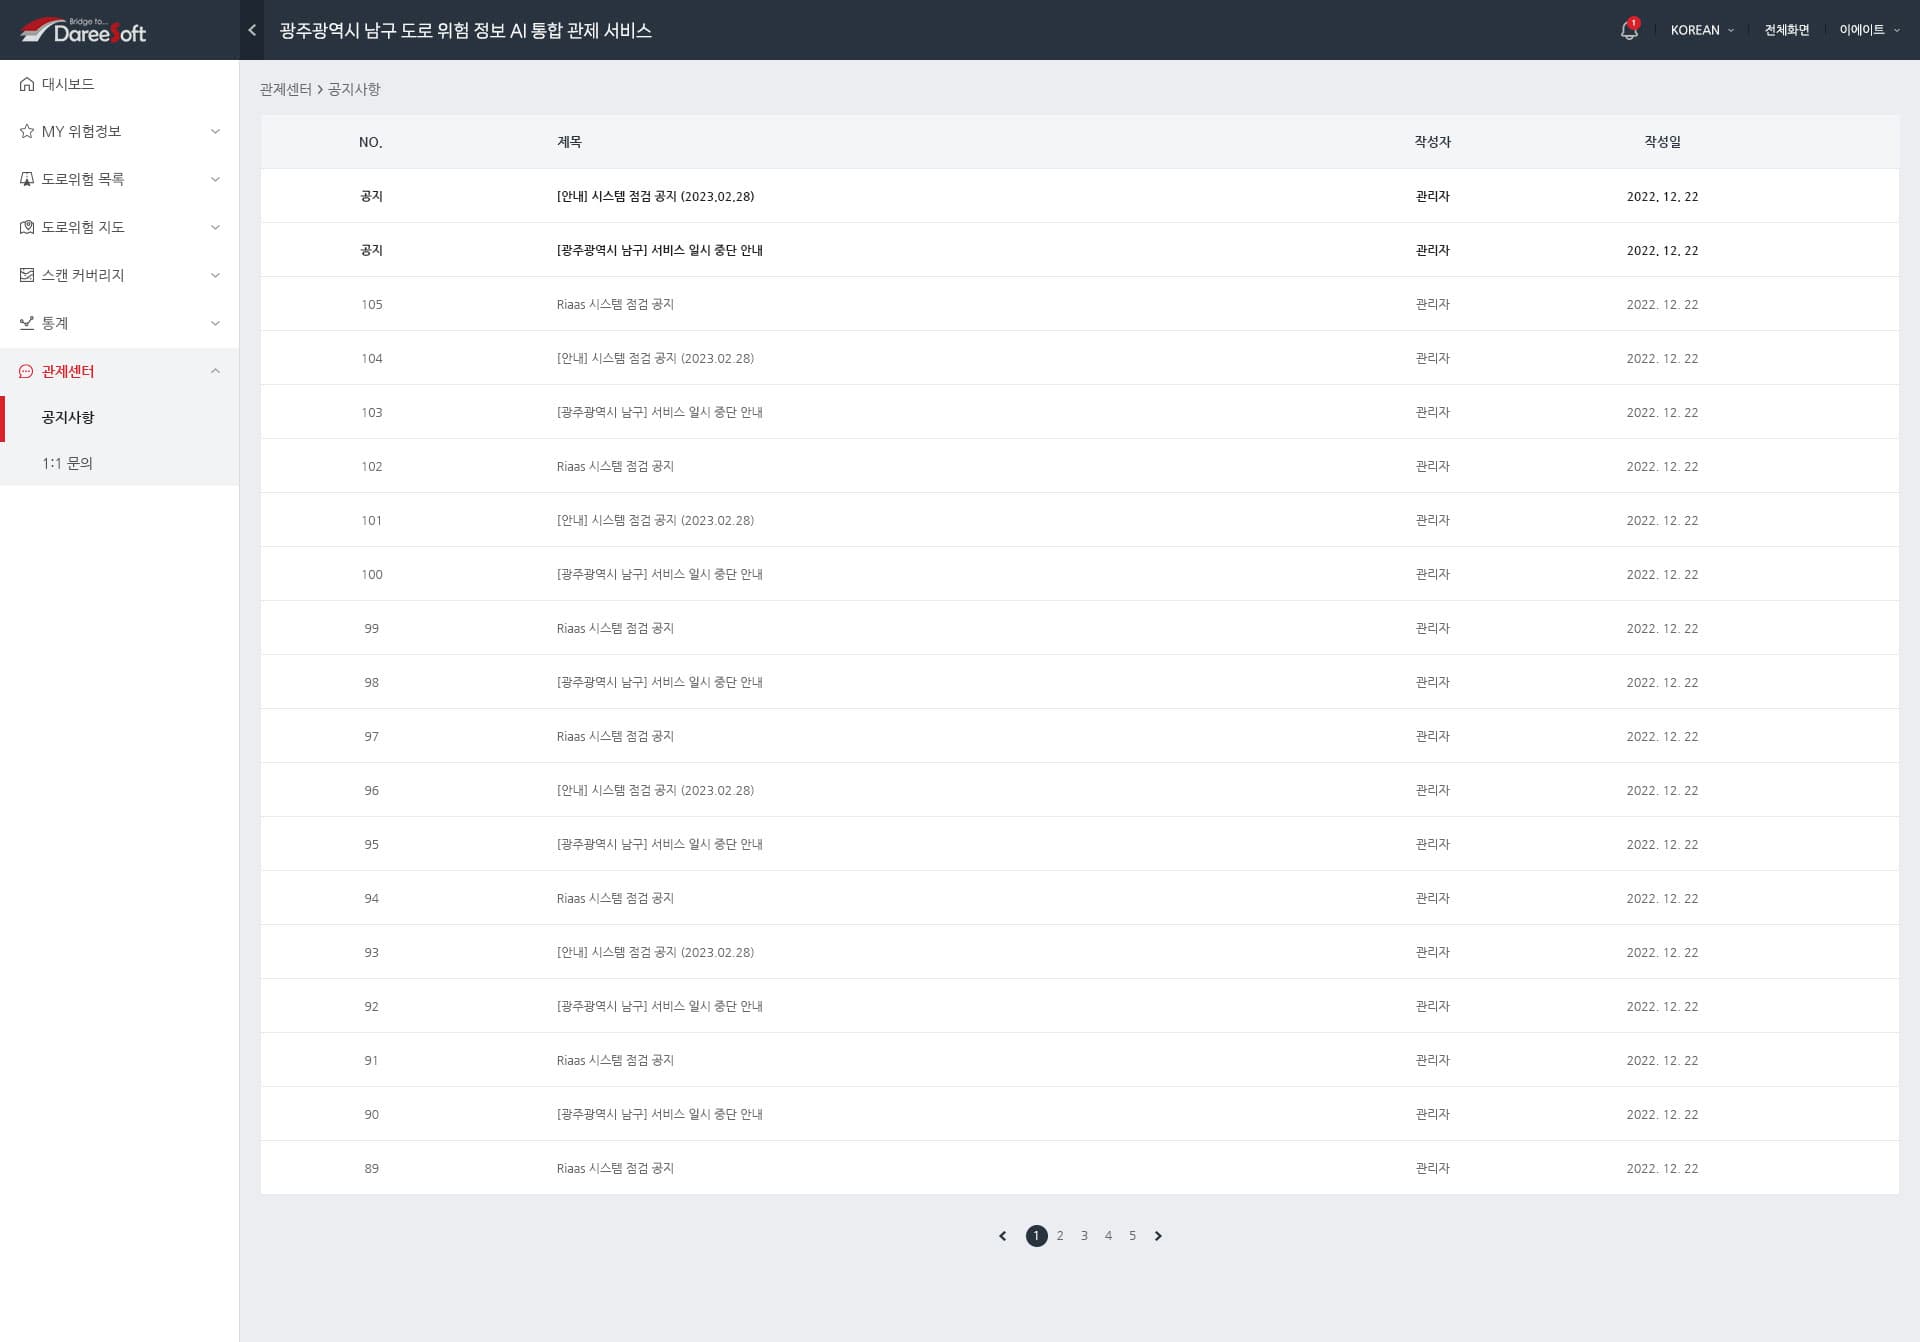1920x1342 pixels.
Task: Go to next page arrow in pagination
Action: pyautogui.click(x=1158, y=1236)
